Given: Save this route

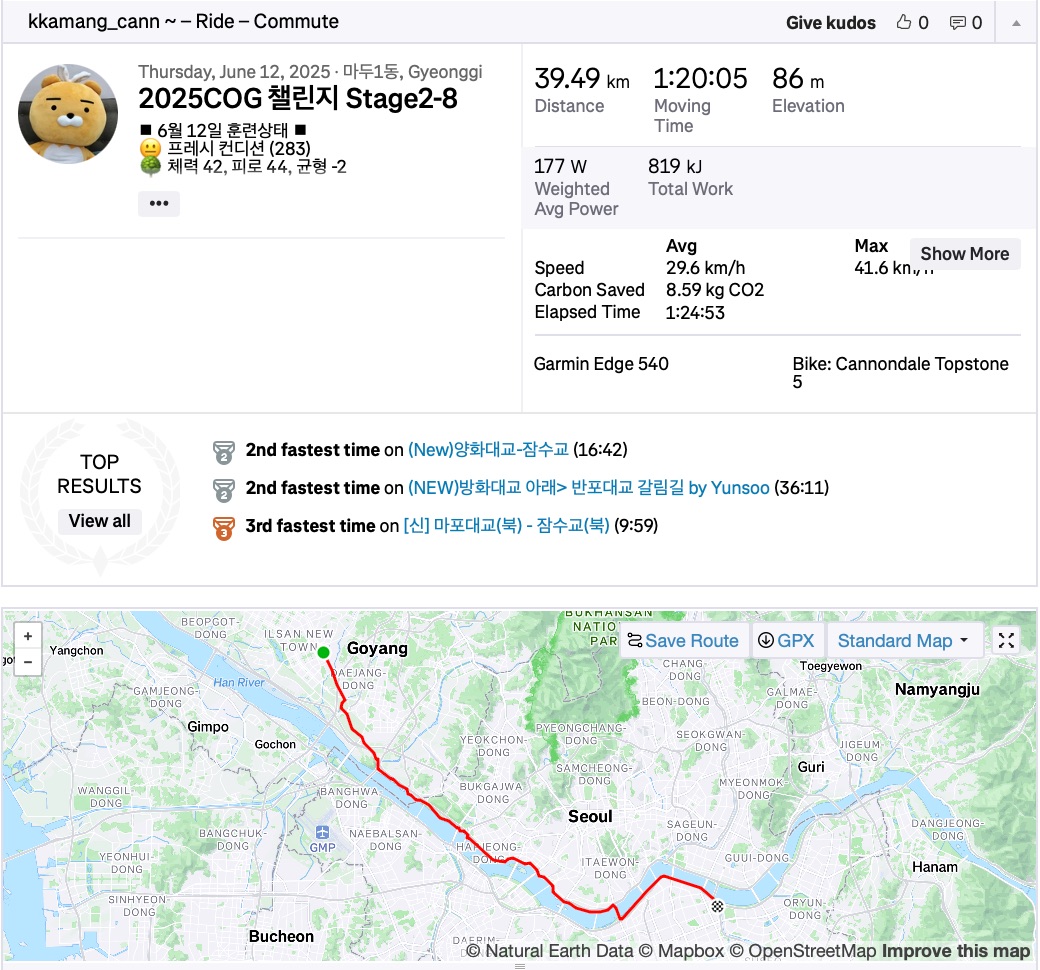Looking at the screenshot, I should pyautogui.click(x=683, y=640).
